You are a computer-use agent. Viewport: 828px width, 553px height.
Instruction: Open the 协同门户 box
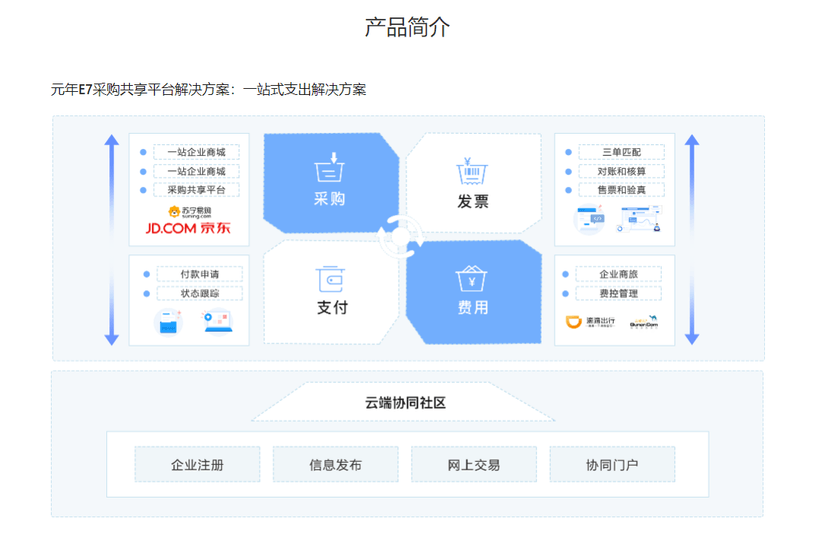pos(612,465)
